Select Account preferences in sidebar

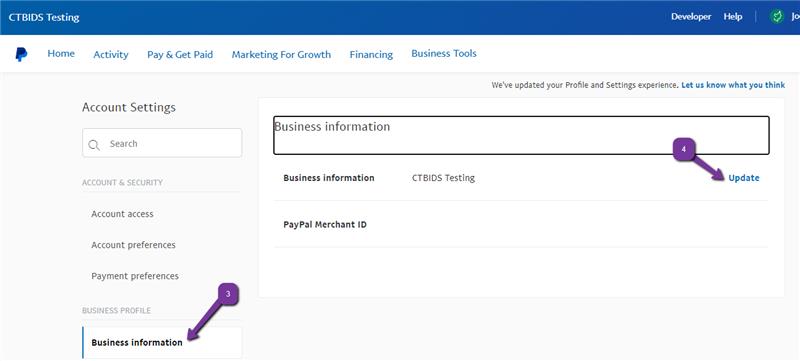133,245
